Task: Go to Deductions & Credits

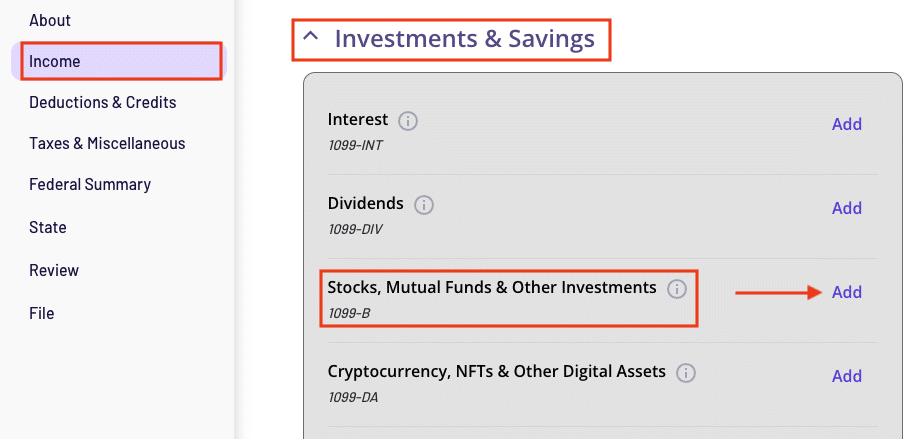Action: 103,102
